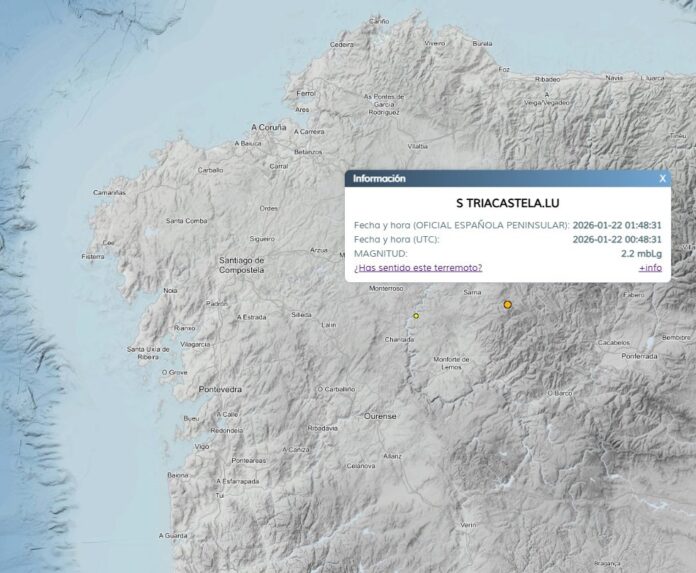Click the Verín label on the map
Image resolution: width=696 pixels, height=573 pixels.
[468, 524]
